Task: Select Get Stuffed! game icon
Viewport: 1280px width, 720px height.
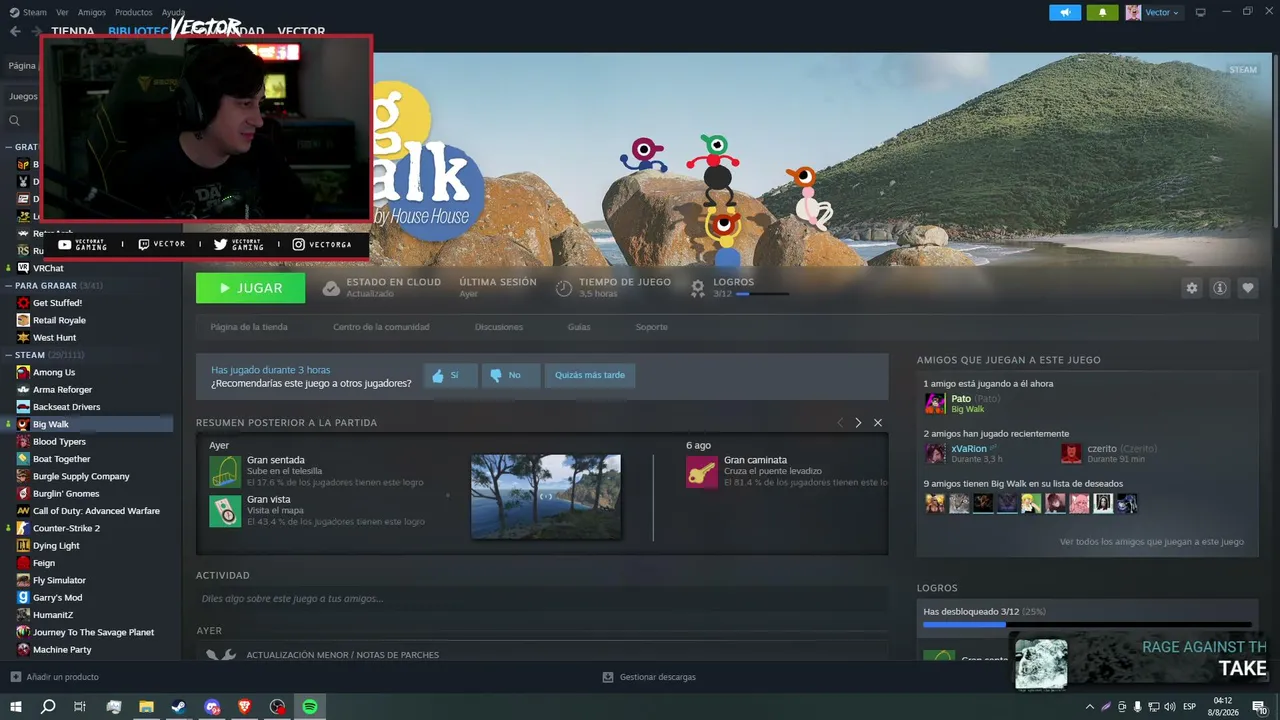Action: click(23, 302)
